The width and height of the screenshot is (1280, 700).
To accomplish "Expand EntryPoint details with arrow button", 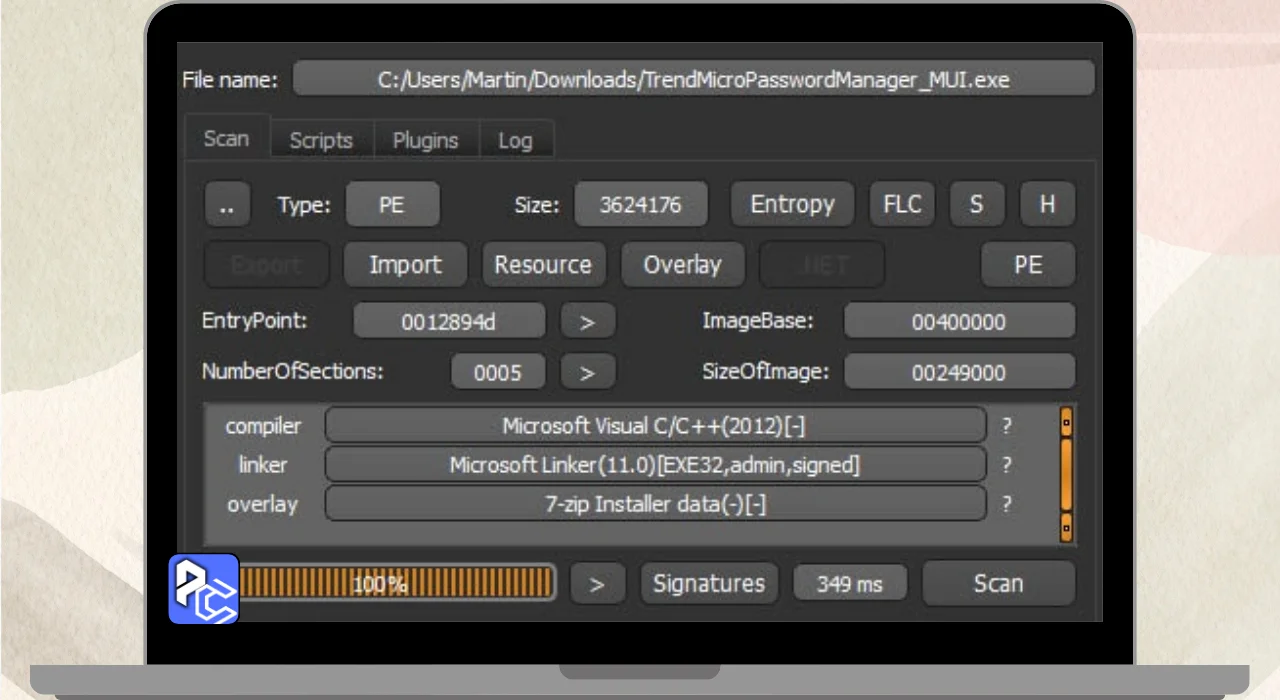I will tap(587, 322).
